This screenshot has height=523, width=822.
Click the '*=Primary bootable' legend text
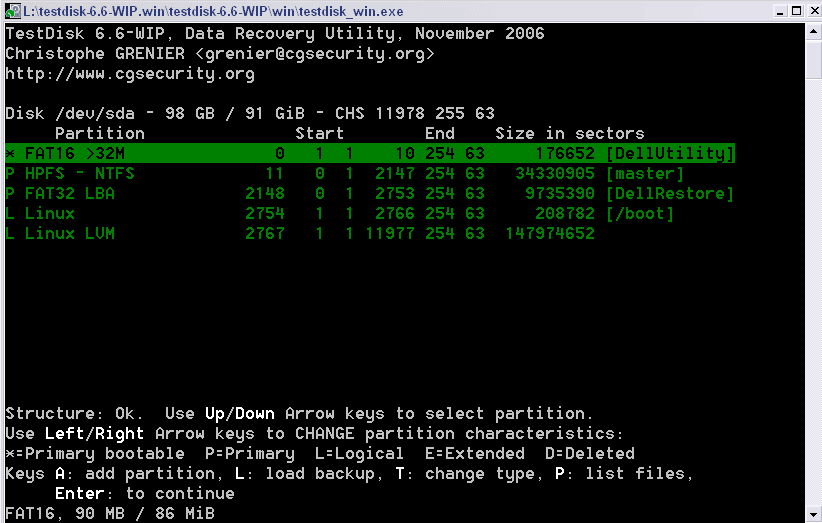(x=95, y=453)
